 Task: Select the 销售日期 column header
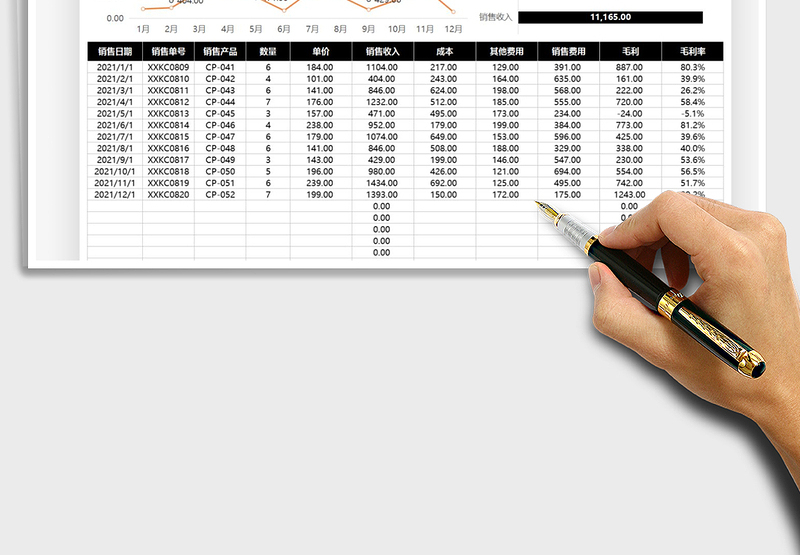coord(115,51)
